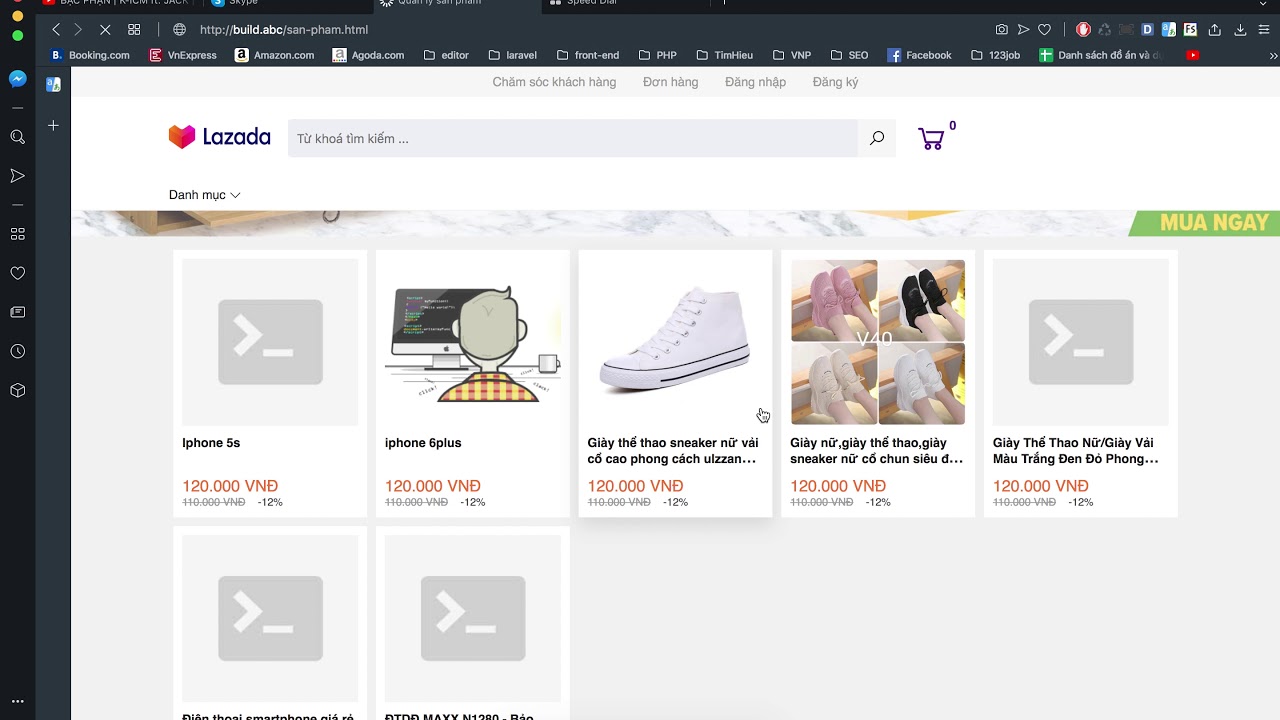The height and width of the screenshot is (720, 1280).
Task: Open the TimHieu bookmarks folder
Action: coord(724,55)
